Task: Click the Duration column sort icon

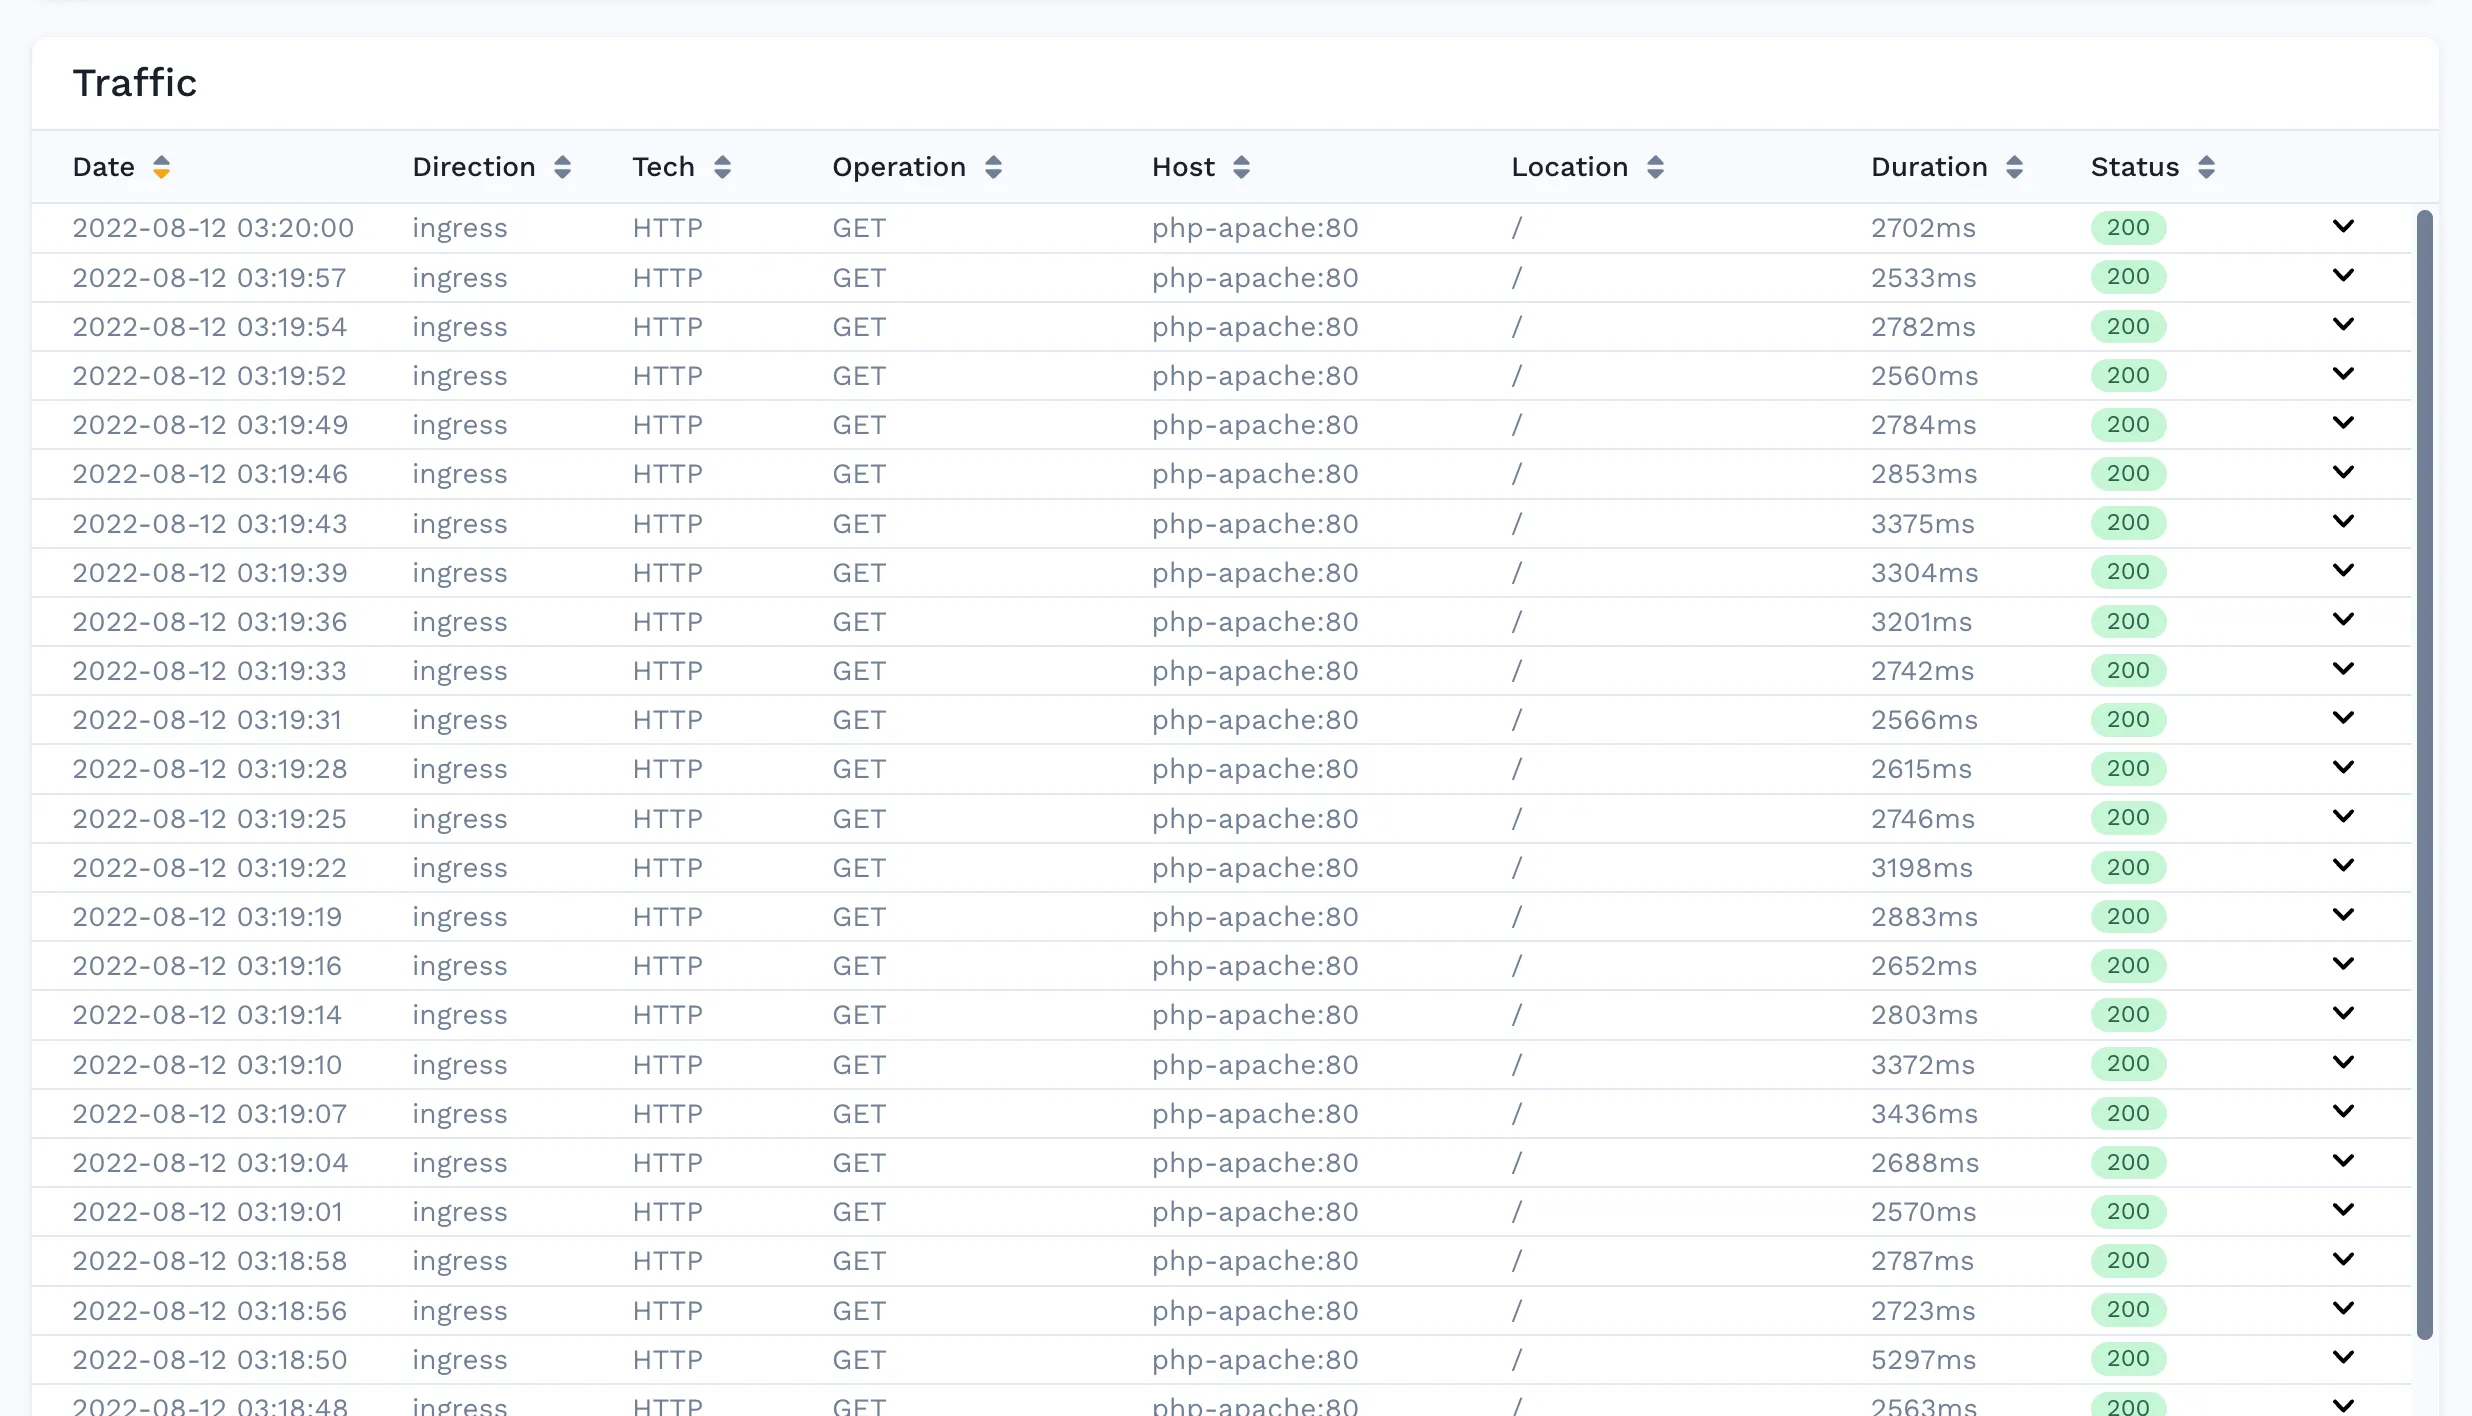Action: click(2015, 167)
